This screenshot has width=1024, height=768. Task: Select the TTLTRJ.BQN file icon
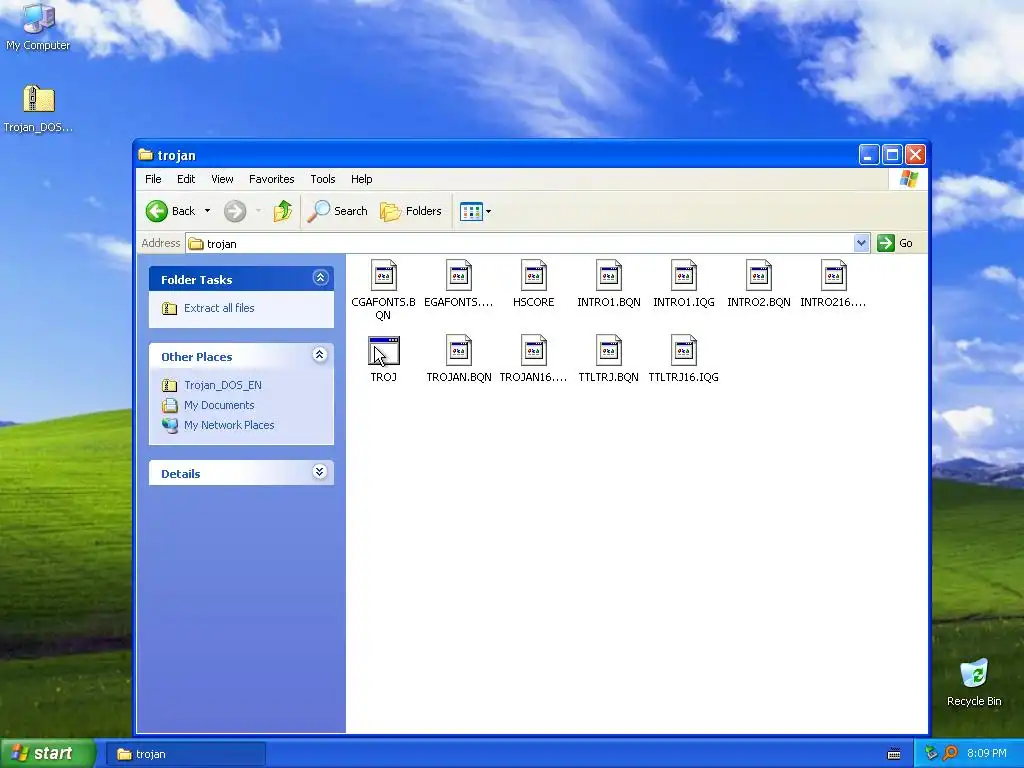609,350
